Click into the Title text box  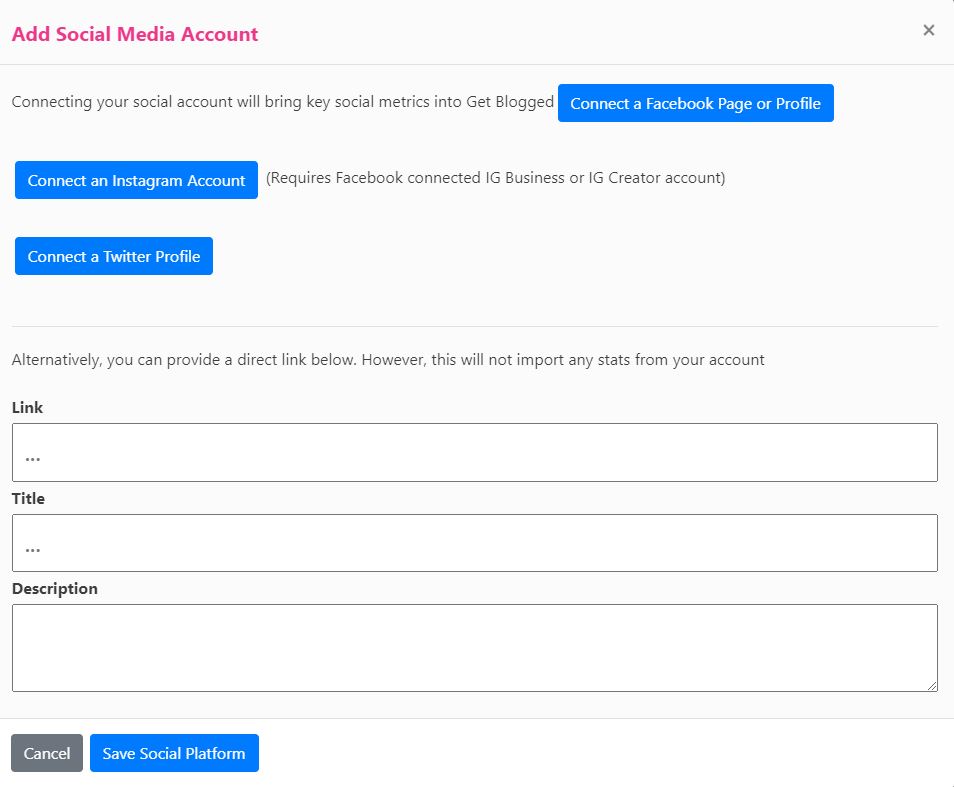pos(474,543)
